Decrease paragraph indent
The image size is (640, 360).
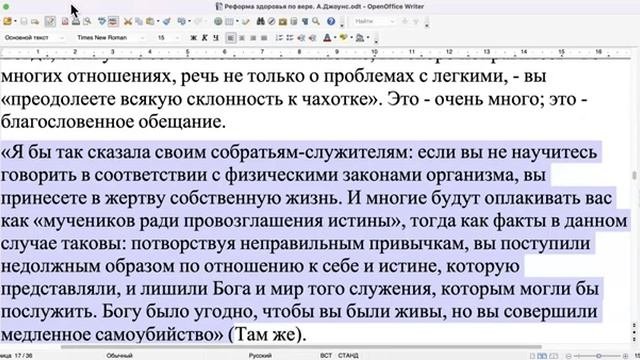(301, 38)
